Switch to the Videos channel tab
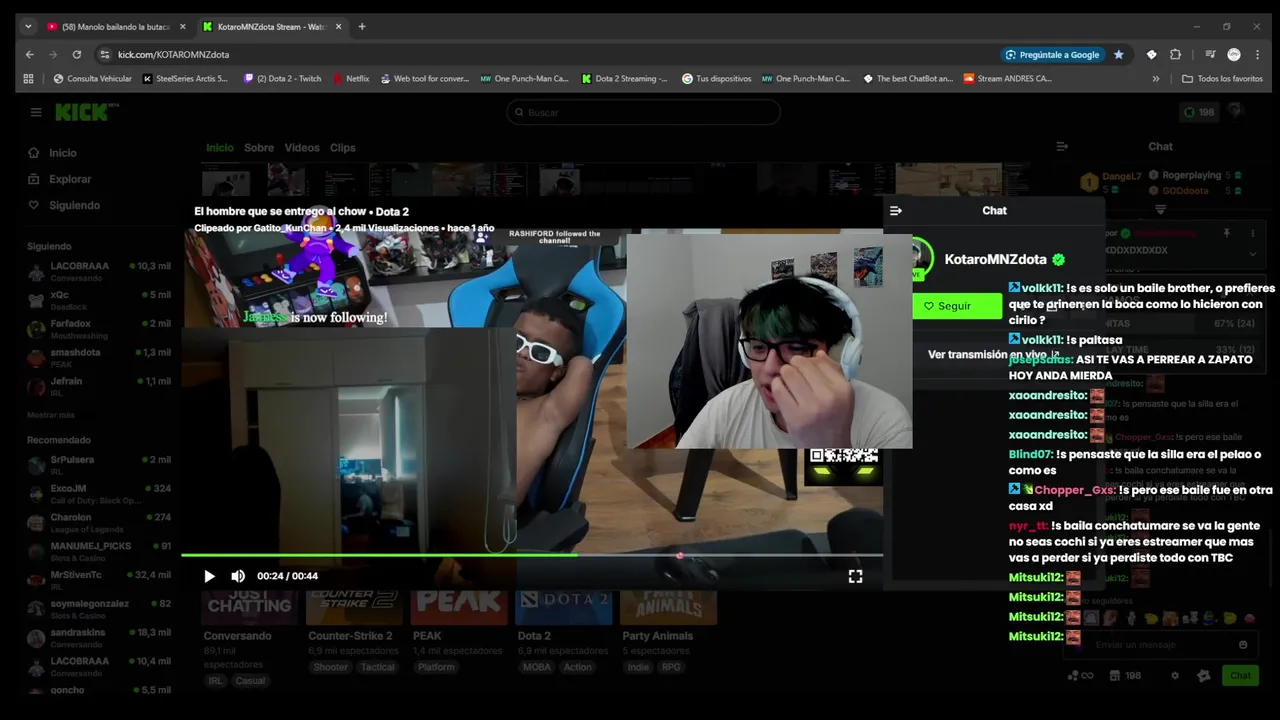Screen dimensions: 1280x720 (x=302, y=148)
